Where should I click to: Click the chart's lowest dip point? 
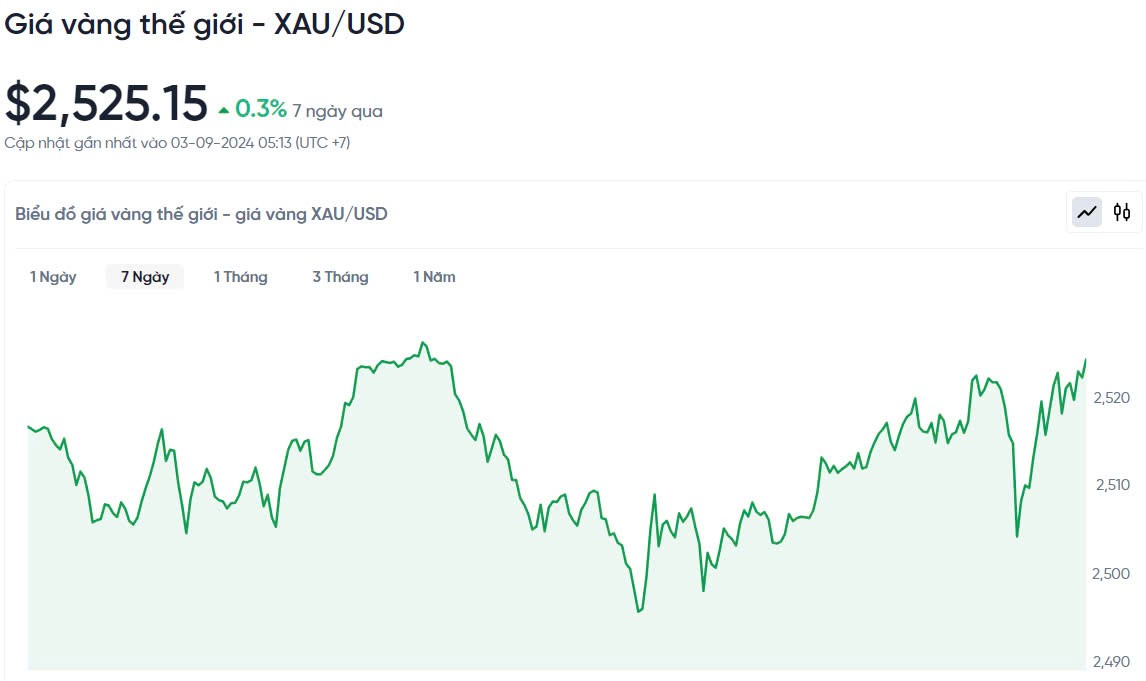point(638,610)
